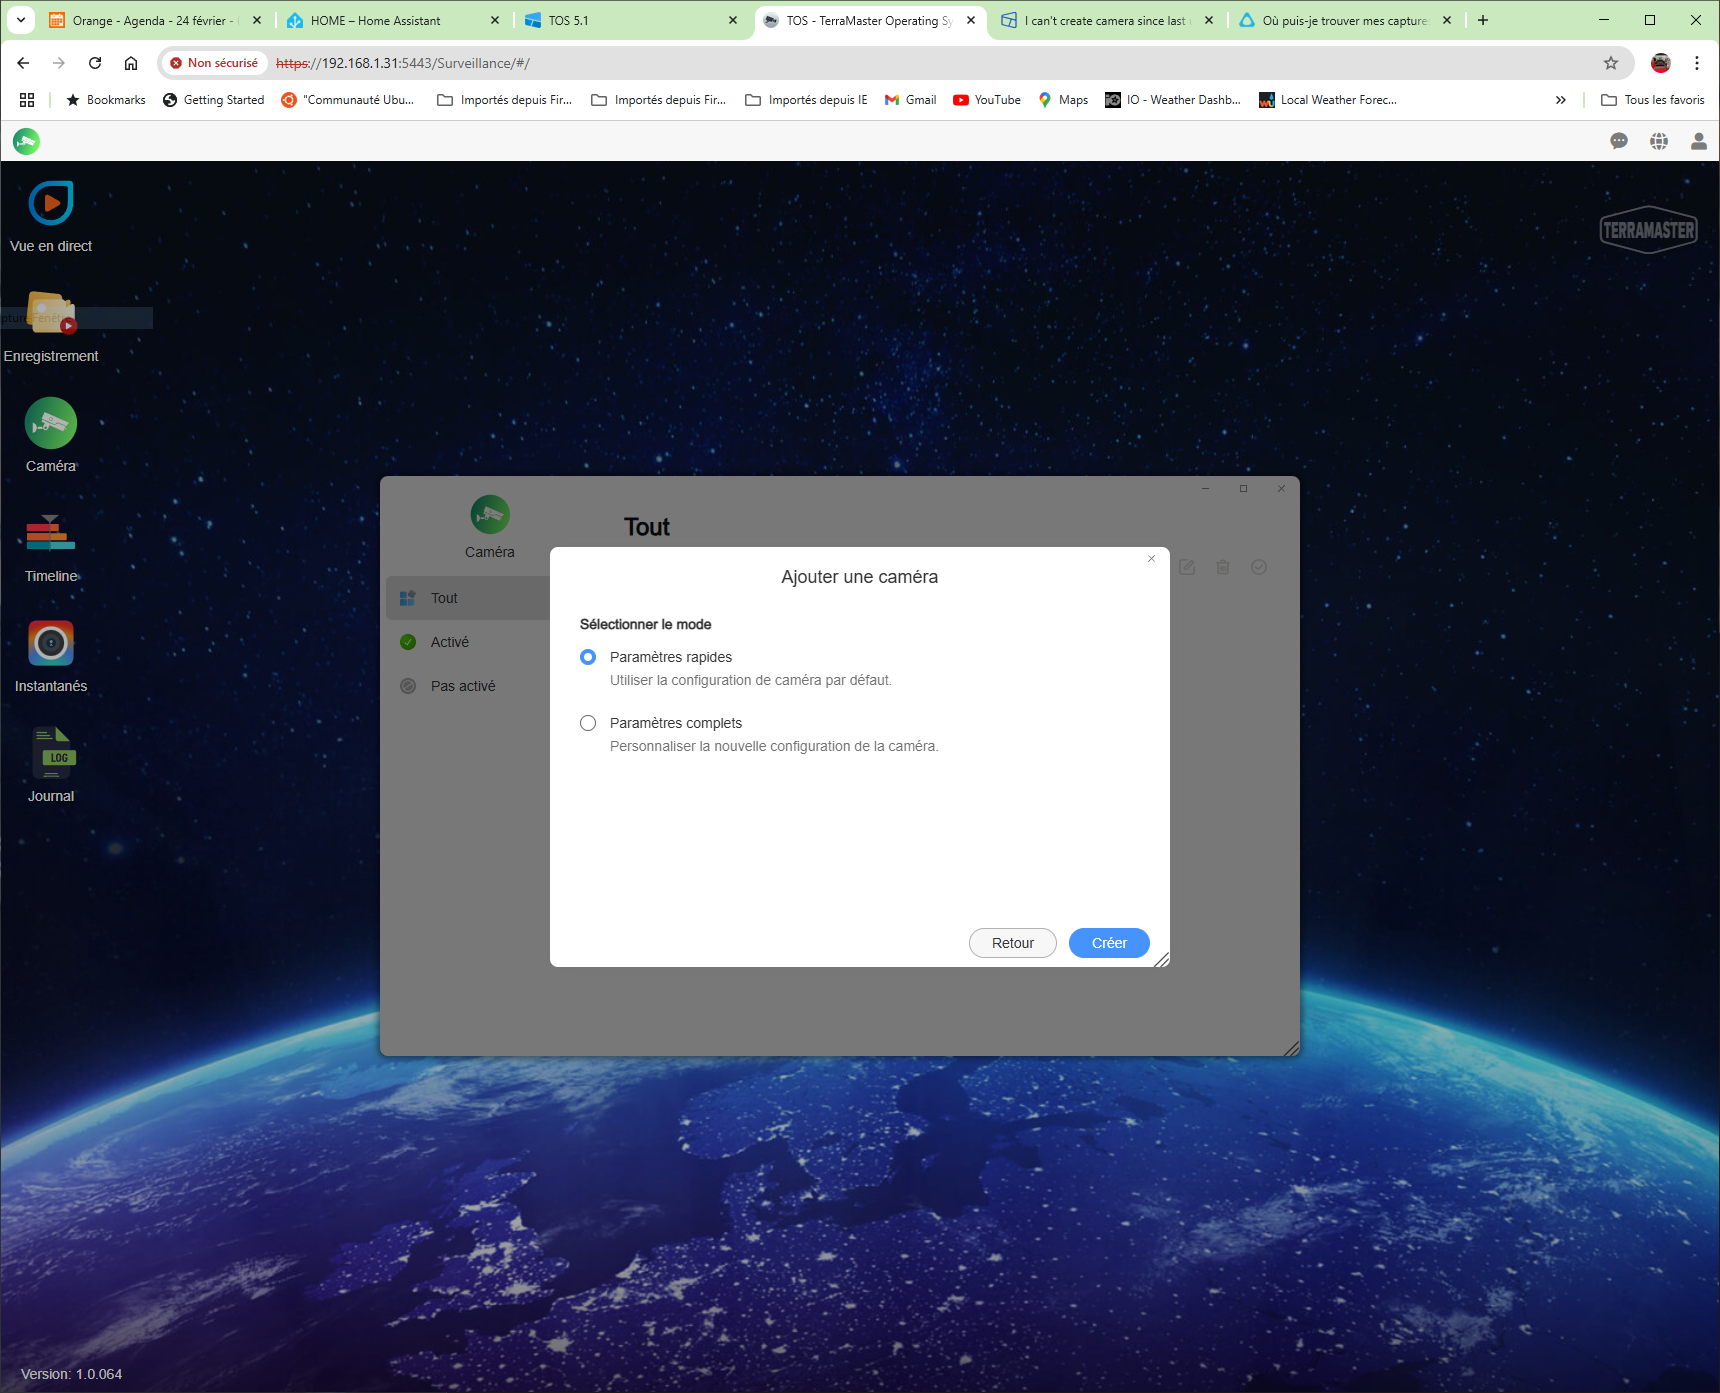The height and width of the screenshot is (1393, 1720).
Task: Go to browser home page
Action: click(131, 63)
